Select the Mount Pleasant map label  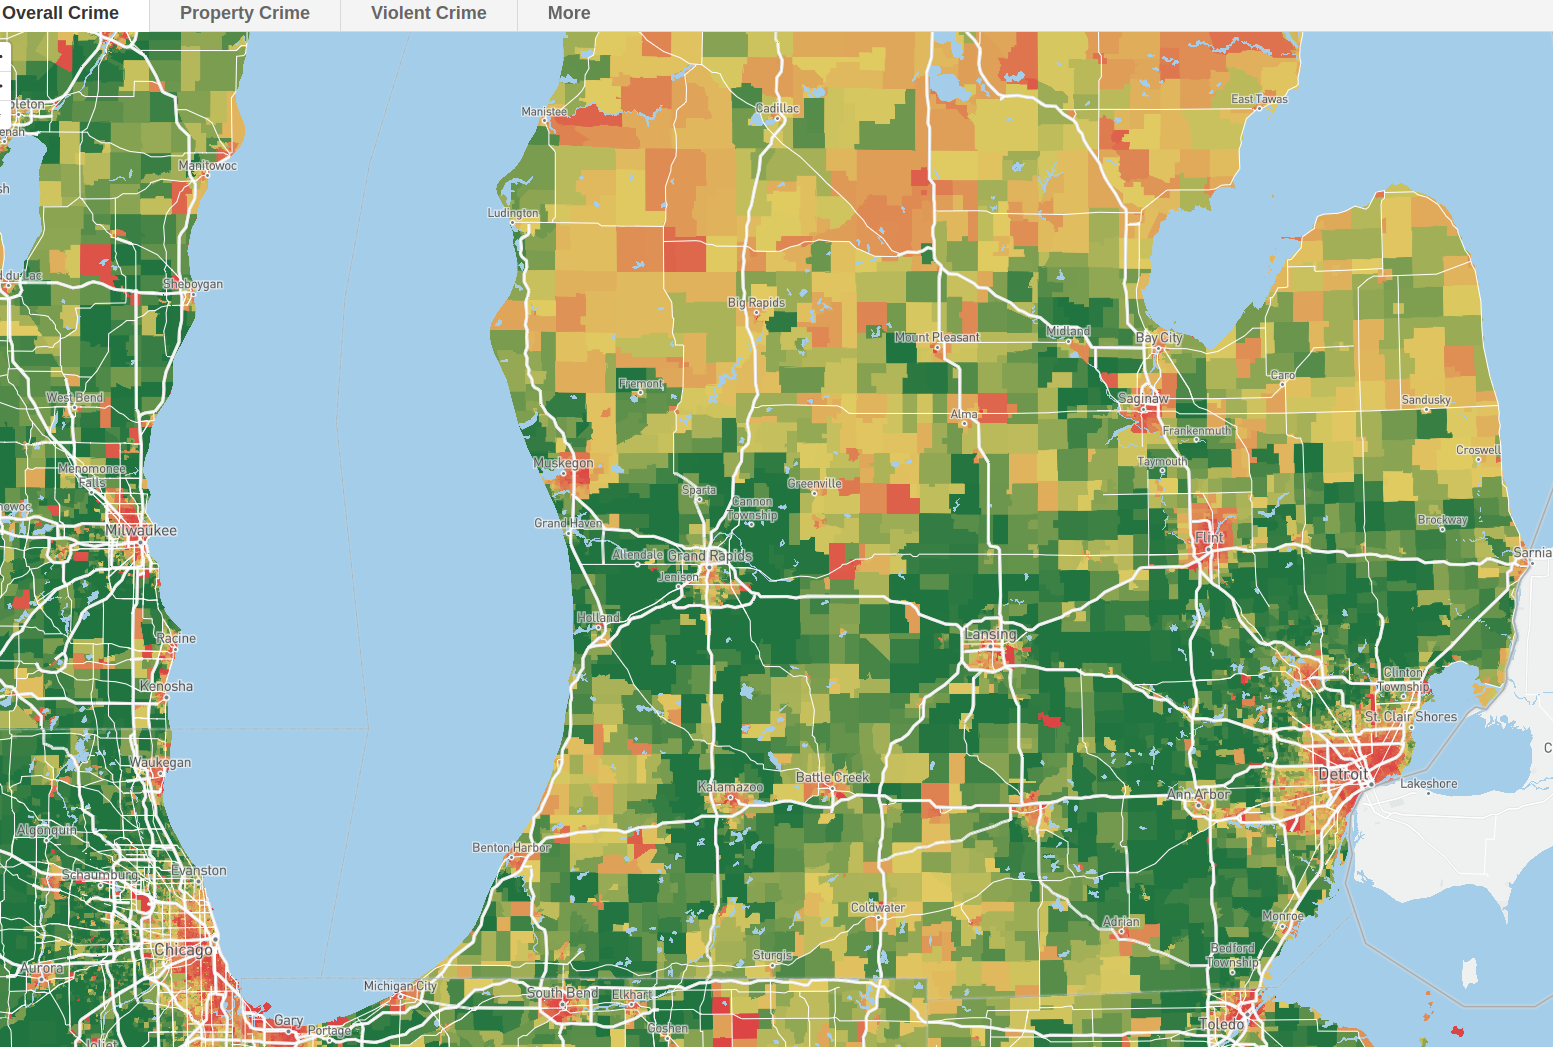coord(937,337)
